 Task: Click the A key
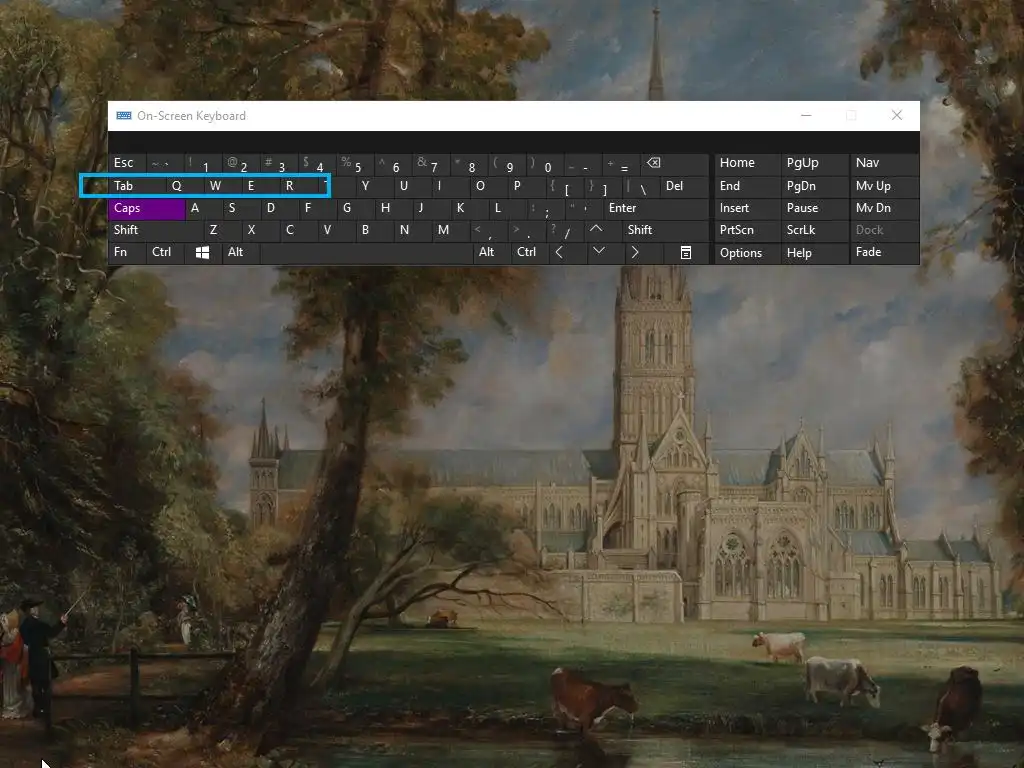[204, 208]
